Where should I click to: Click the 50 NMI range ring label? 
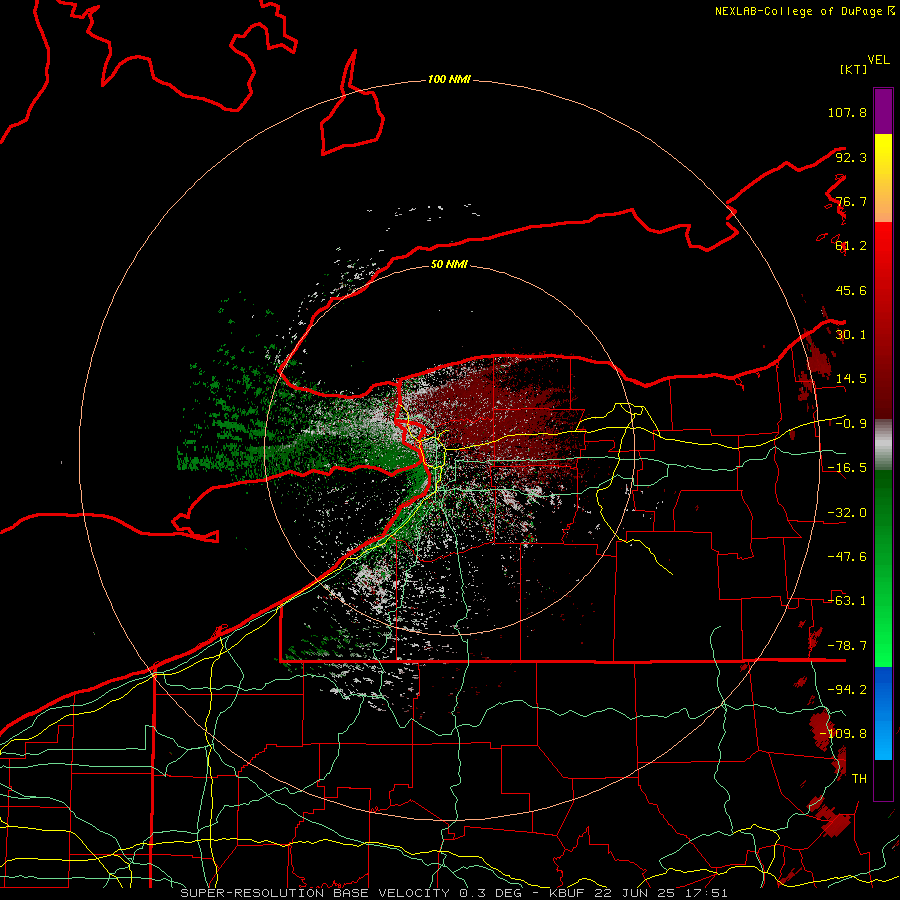(449, 264)
